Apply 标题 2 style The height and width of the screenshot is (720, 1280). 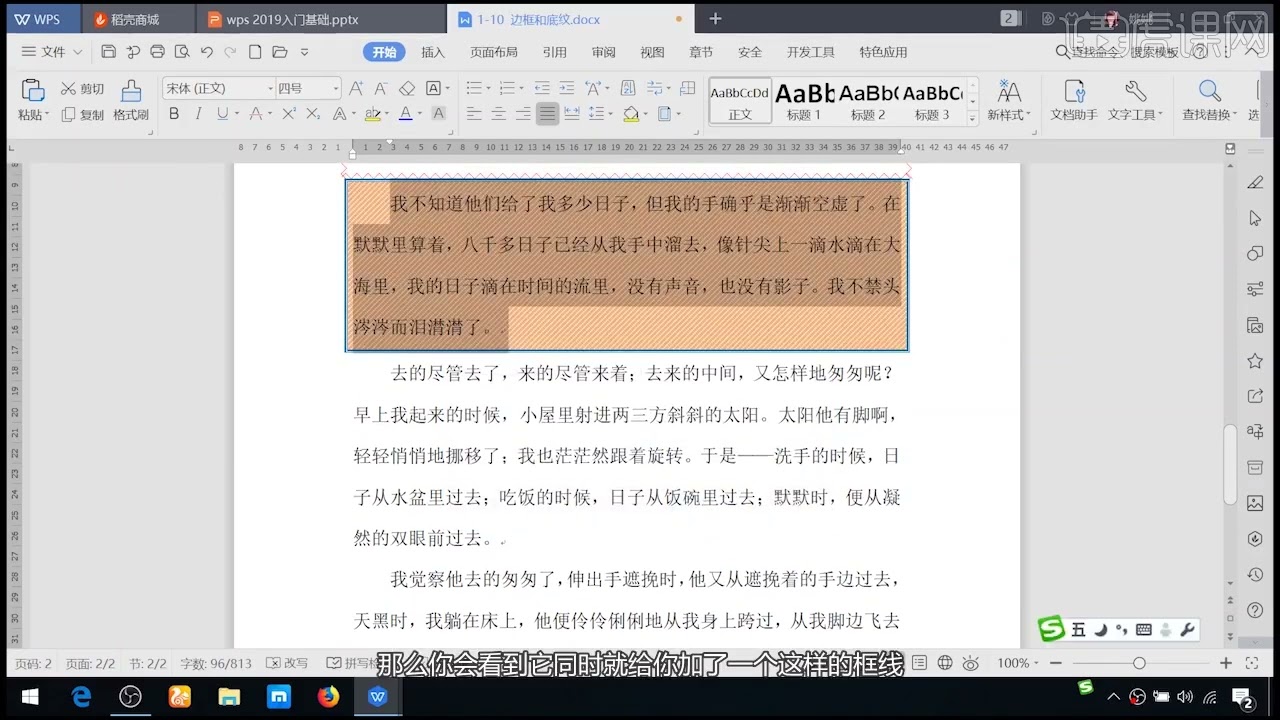coord(868,101)
